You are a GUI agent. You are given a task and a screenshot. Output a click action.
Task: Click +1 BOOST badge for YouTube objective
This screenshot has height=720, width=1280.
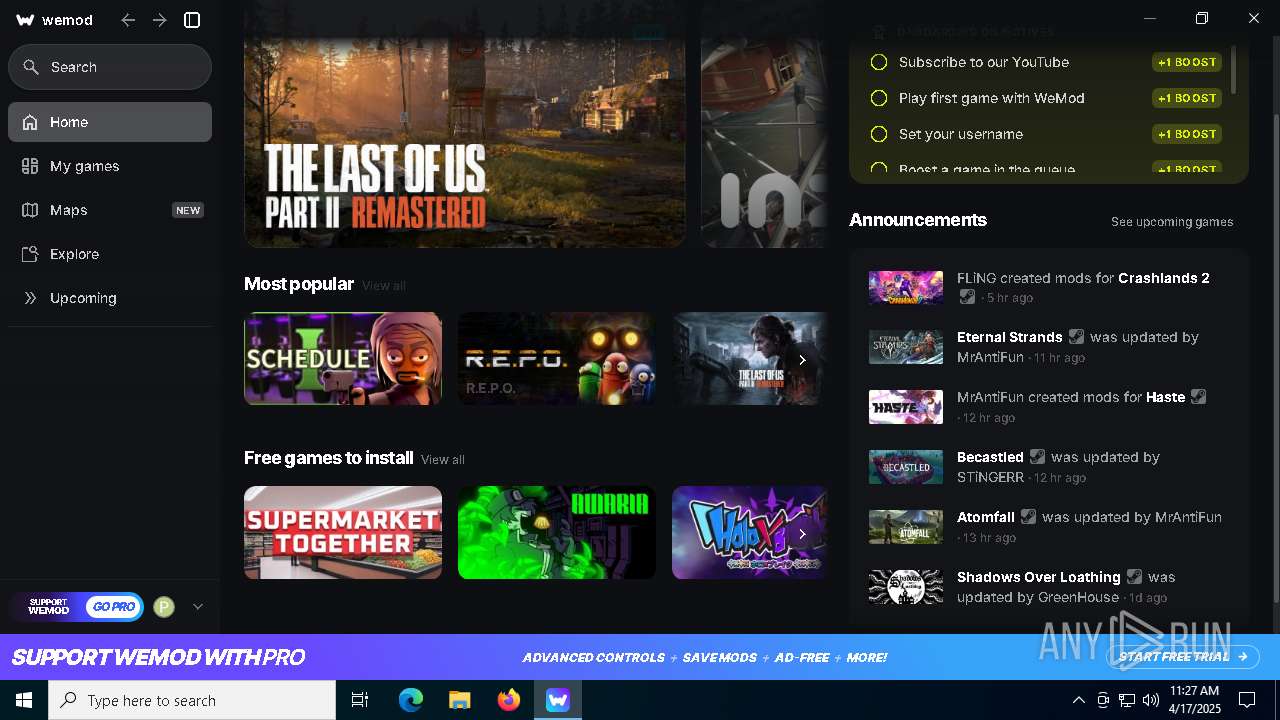tap(1187, 62)
